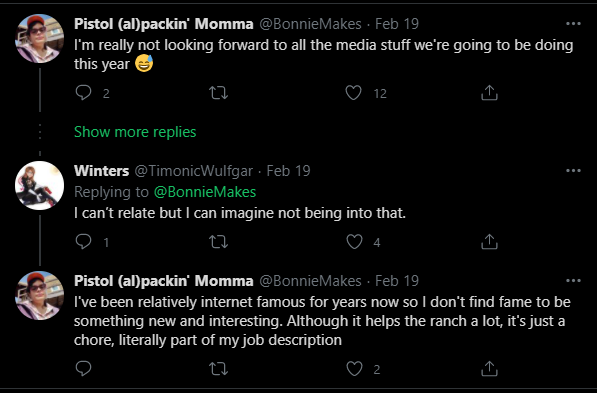Reply to the first tweet about media stuff
The width and height of the screenshot is (597, 393).
[83, 93]
